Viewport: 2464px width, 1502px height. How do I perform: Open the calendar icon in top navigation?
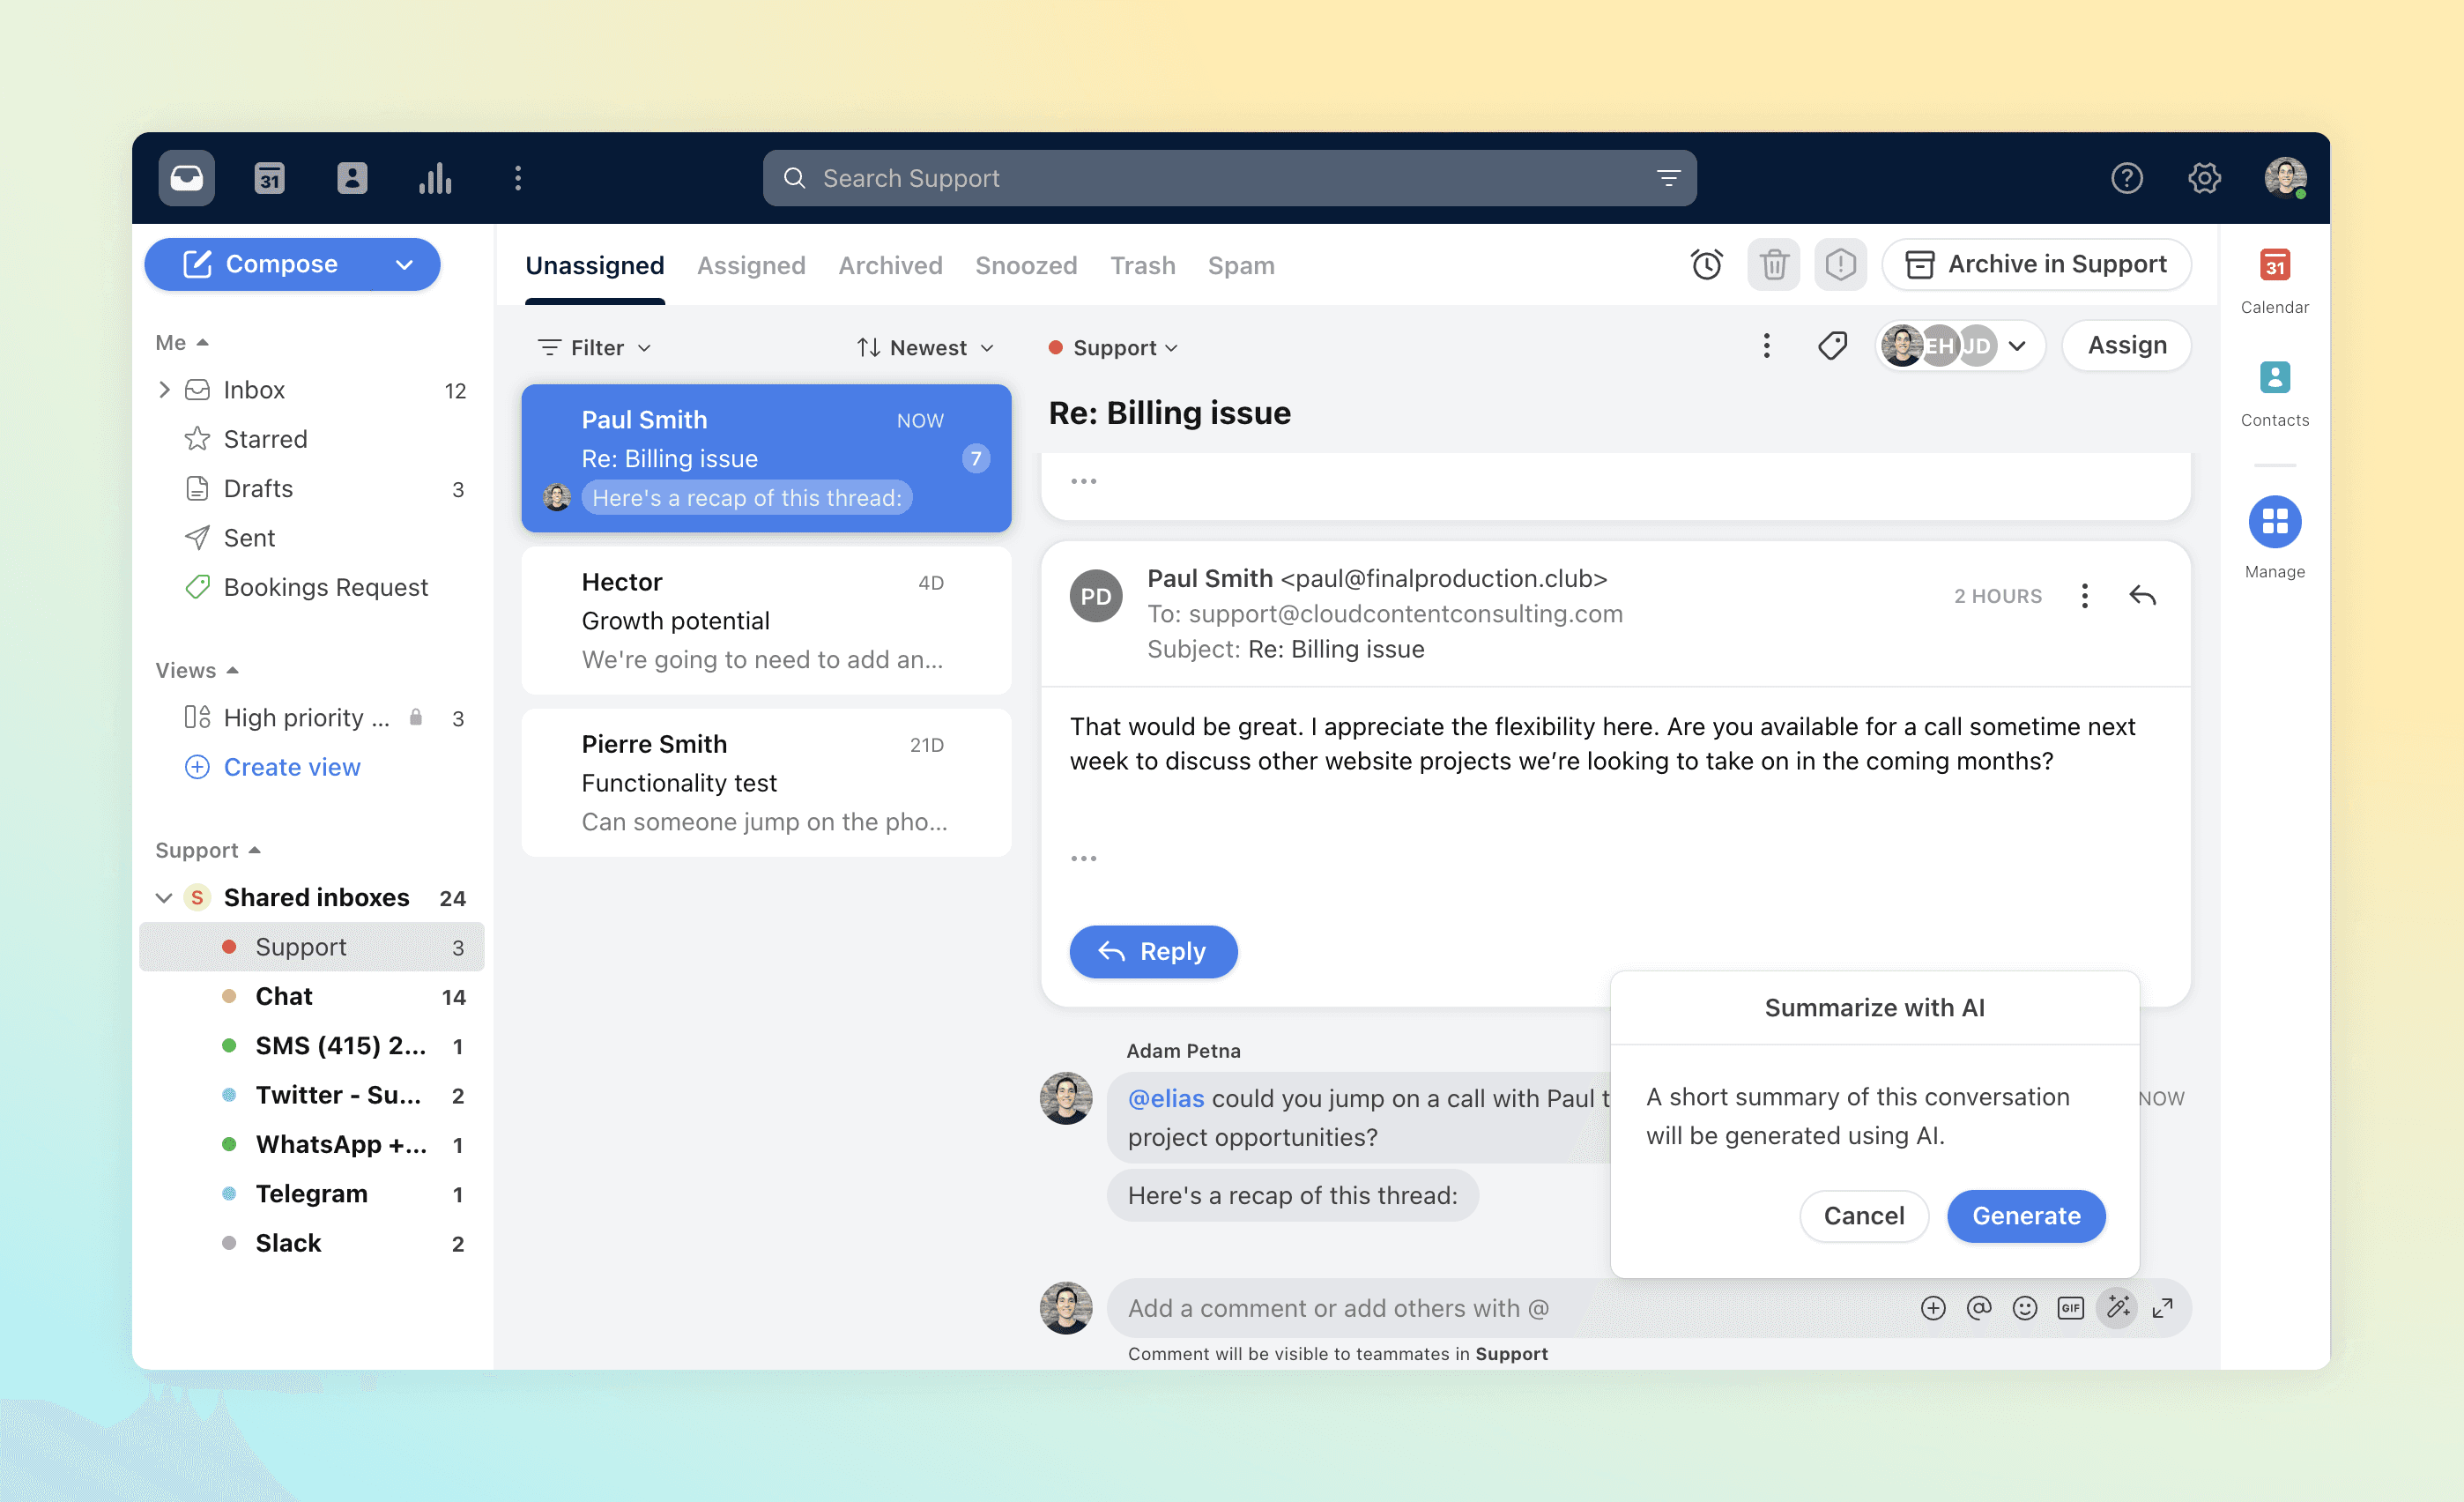[x=269, y=178]
